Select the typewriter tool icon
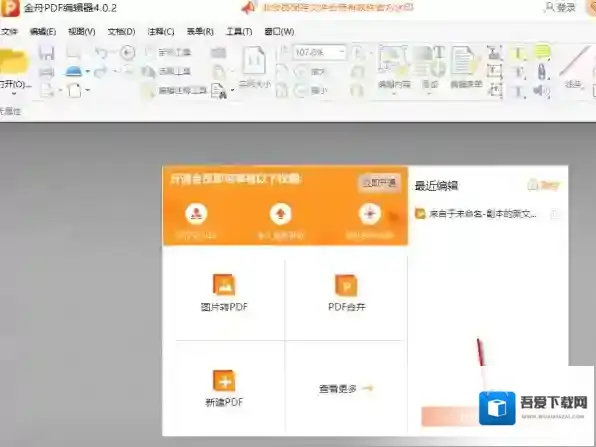Image resolution: width=596 pixels, height=447 pixels. (x=495, y=52)
